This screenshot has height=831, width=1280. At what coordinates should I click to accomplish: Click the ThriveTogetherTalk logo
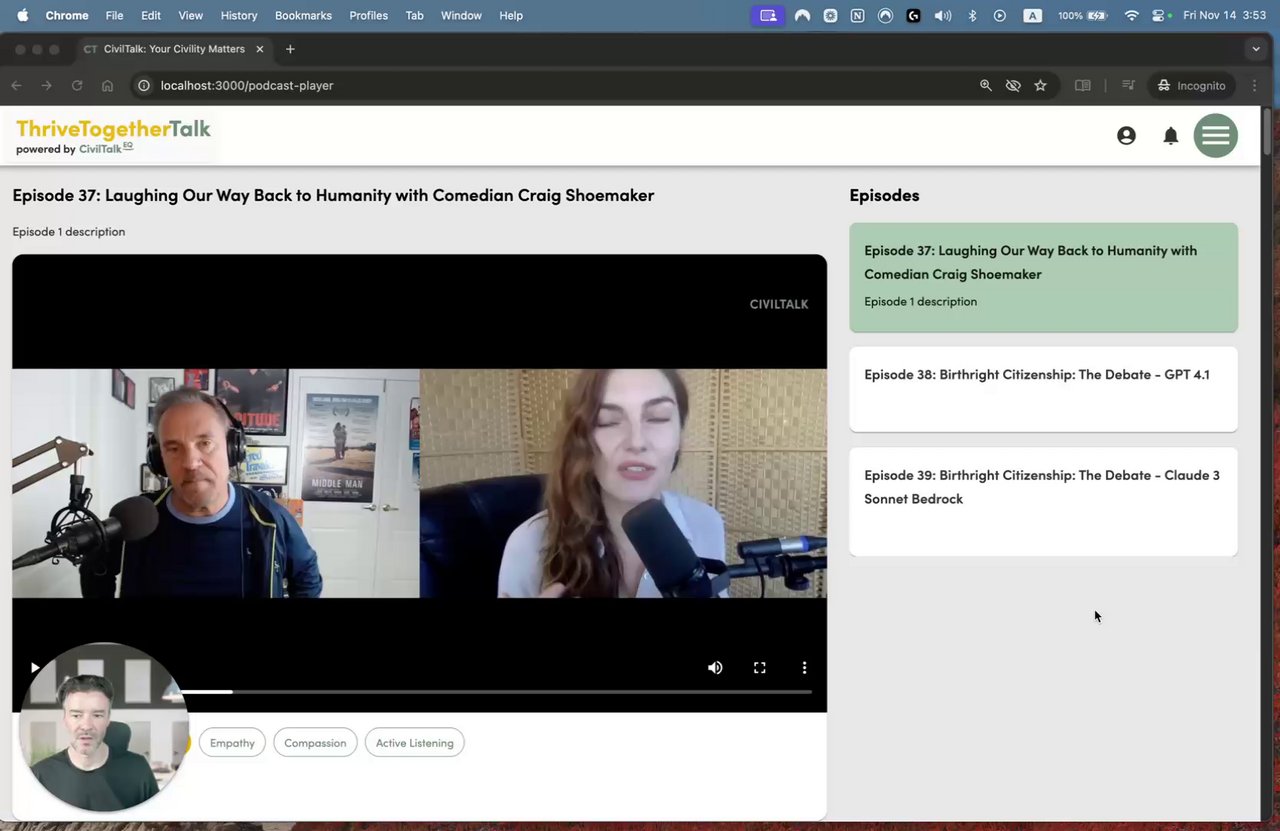(x=113, y=136)
